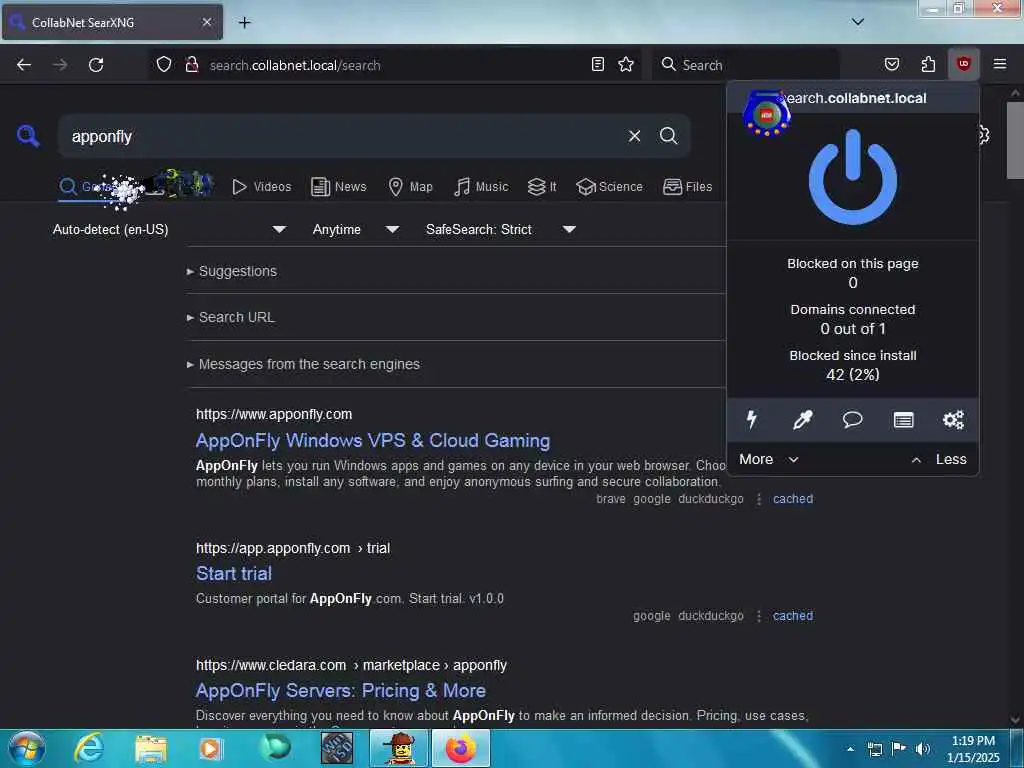Edit the apponfly search field
The image size is (1024, 768).
tap(340, 136)
